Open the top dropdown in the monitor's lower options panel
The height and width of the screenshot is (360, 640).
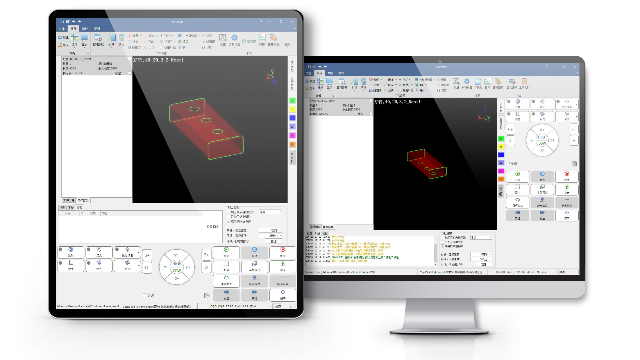coord(481,237)
